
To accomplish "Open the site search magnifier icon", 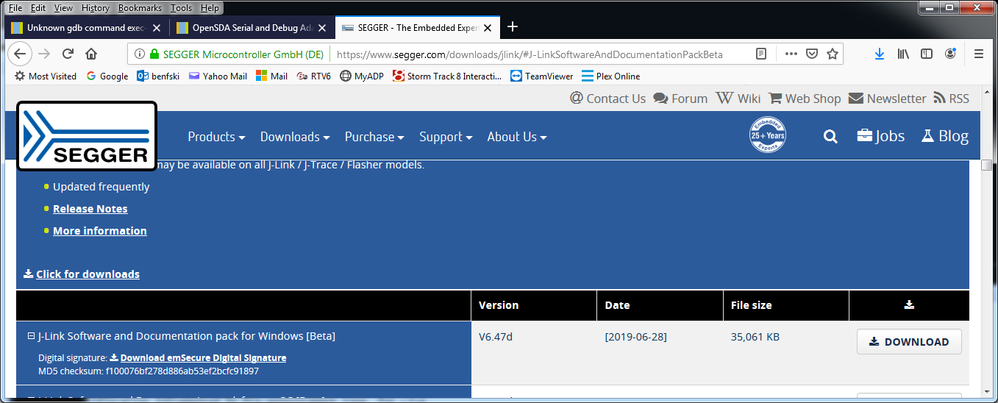I will pyautogui.click(x=830, y=136).
